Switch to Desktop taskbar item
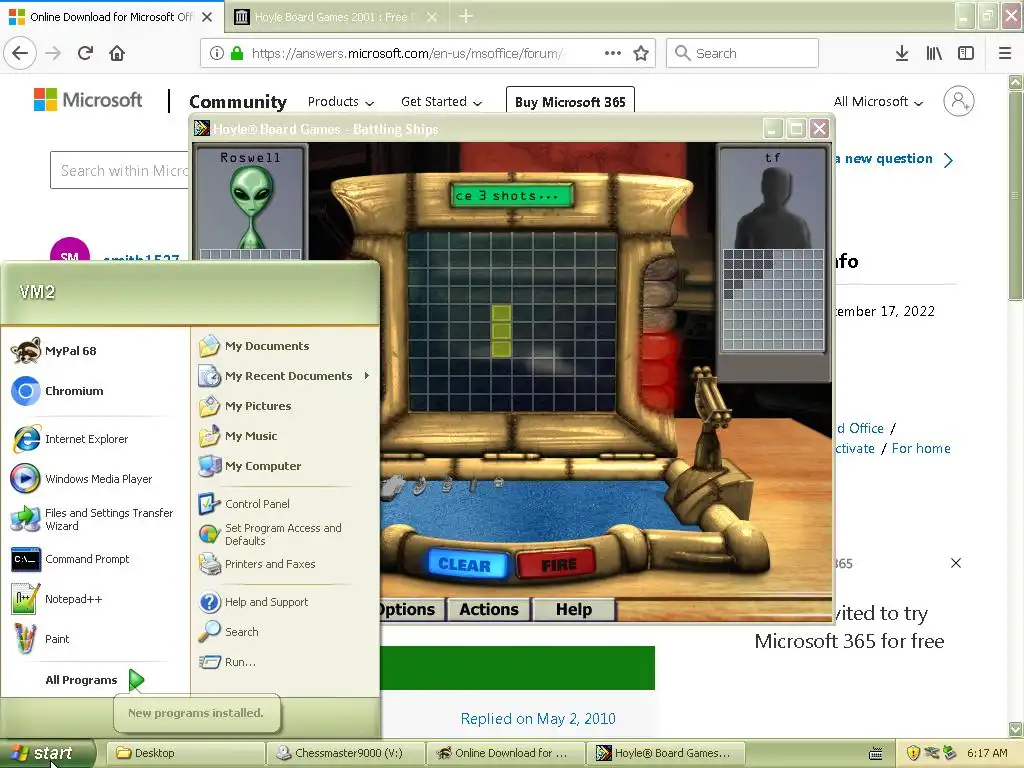The width and height of the screenshot is (1024, 768). pyautogui.click(x=185, y=753)
